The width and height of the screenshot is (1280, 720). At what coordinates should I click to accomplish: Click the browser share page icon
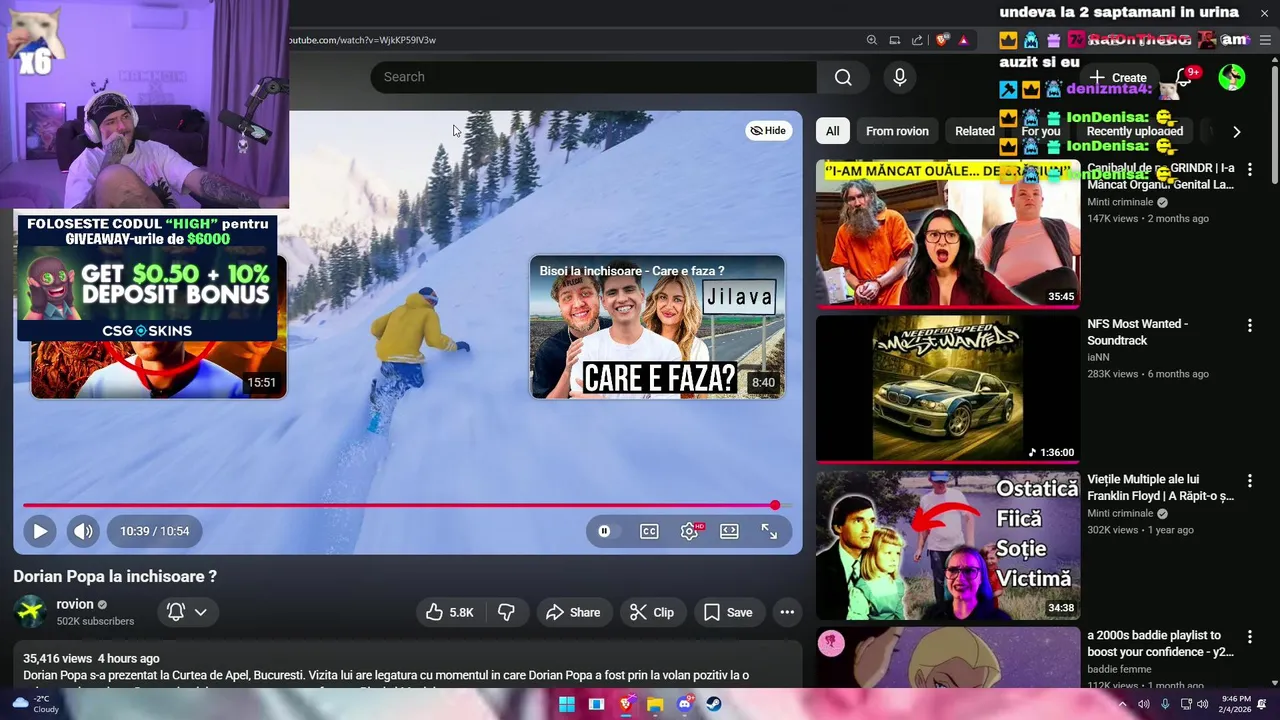click(917, 40)
